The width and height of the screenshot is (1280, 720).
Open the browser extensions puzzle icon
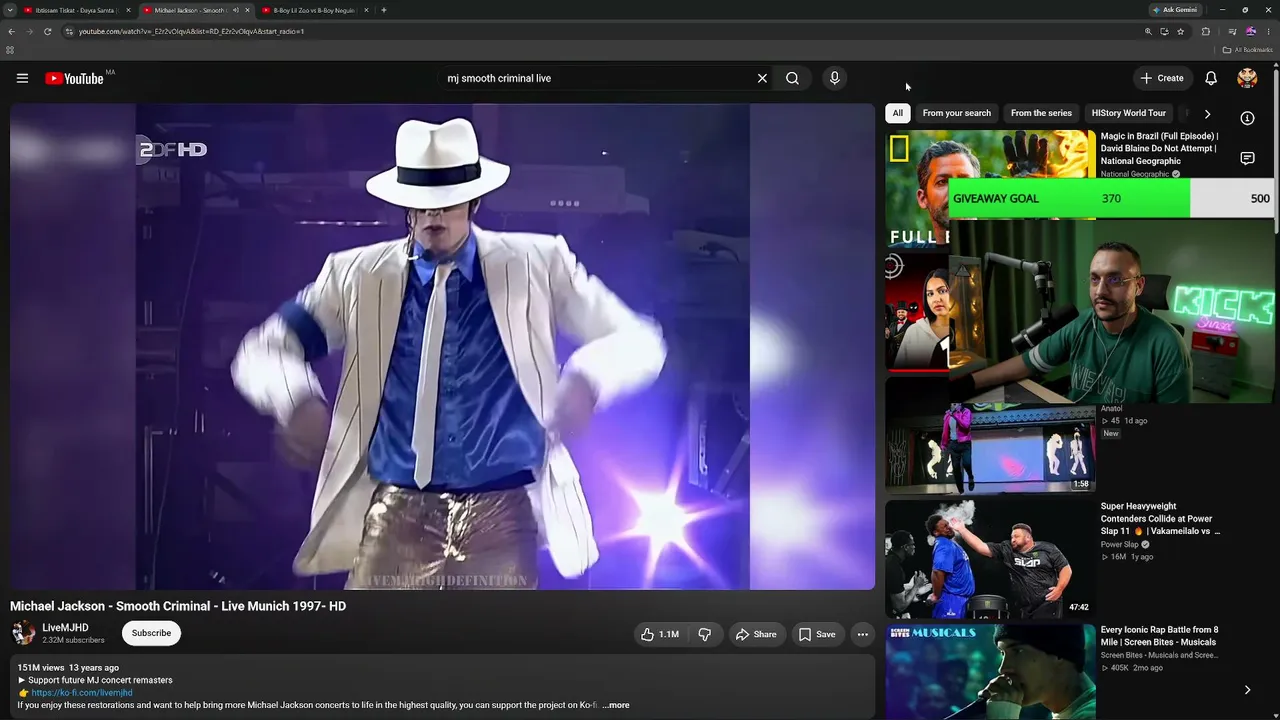click(1206, 31)
